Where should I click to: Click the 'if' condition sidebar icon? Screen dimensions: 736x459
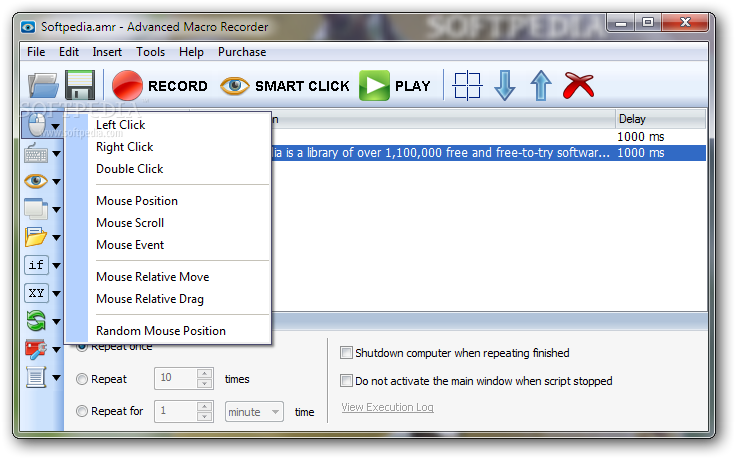click(36, 265)
